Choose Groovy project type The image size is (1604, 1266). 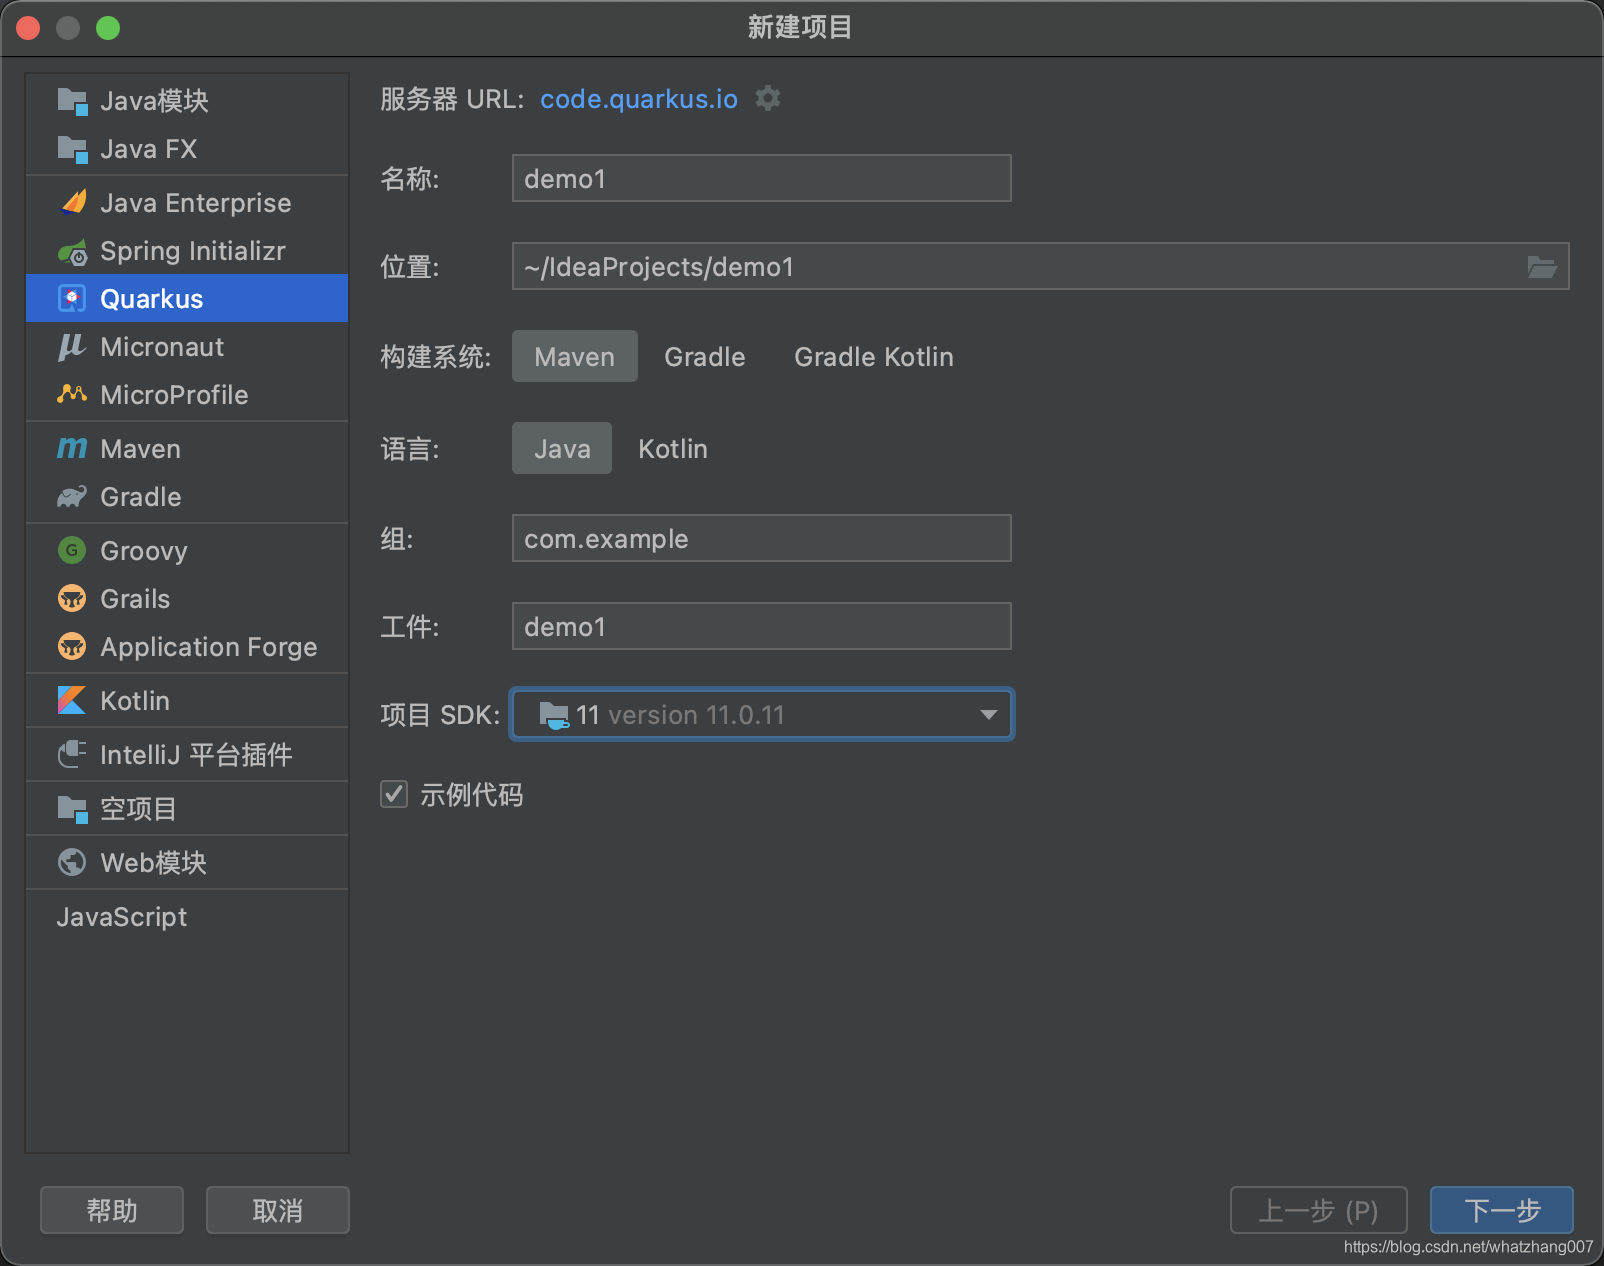[x=187, y=551]
